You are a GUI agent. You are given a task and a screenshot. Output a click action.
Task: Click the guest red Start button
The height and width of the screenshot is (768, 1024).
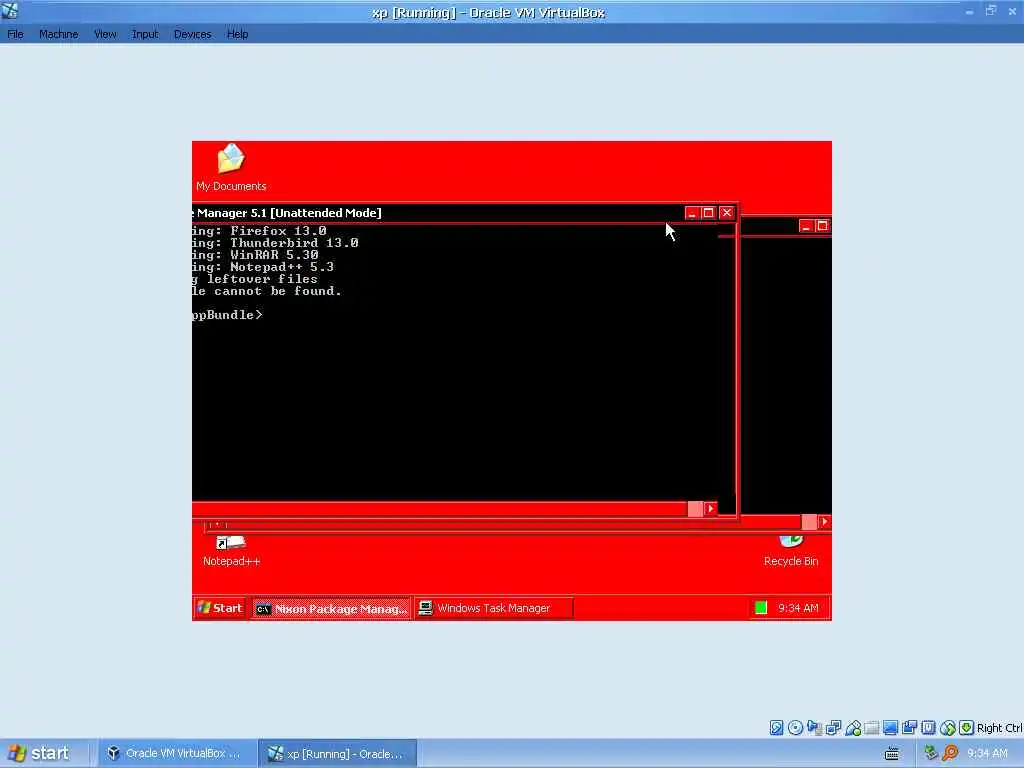[220, 608]
